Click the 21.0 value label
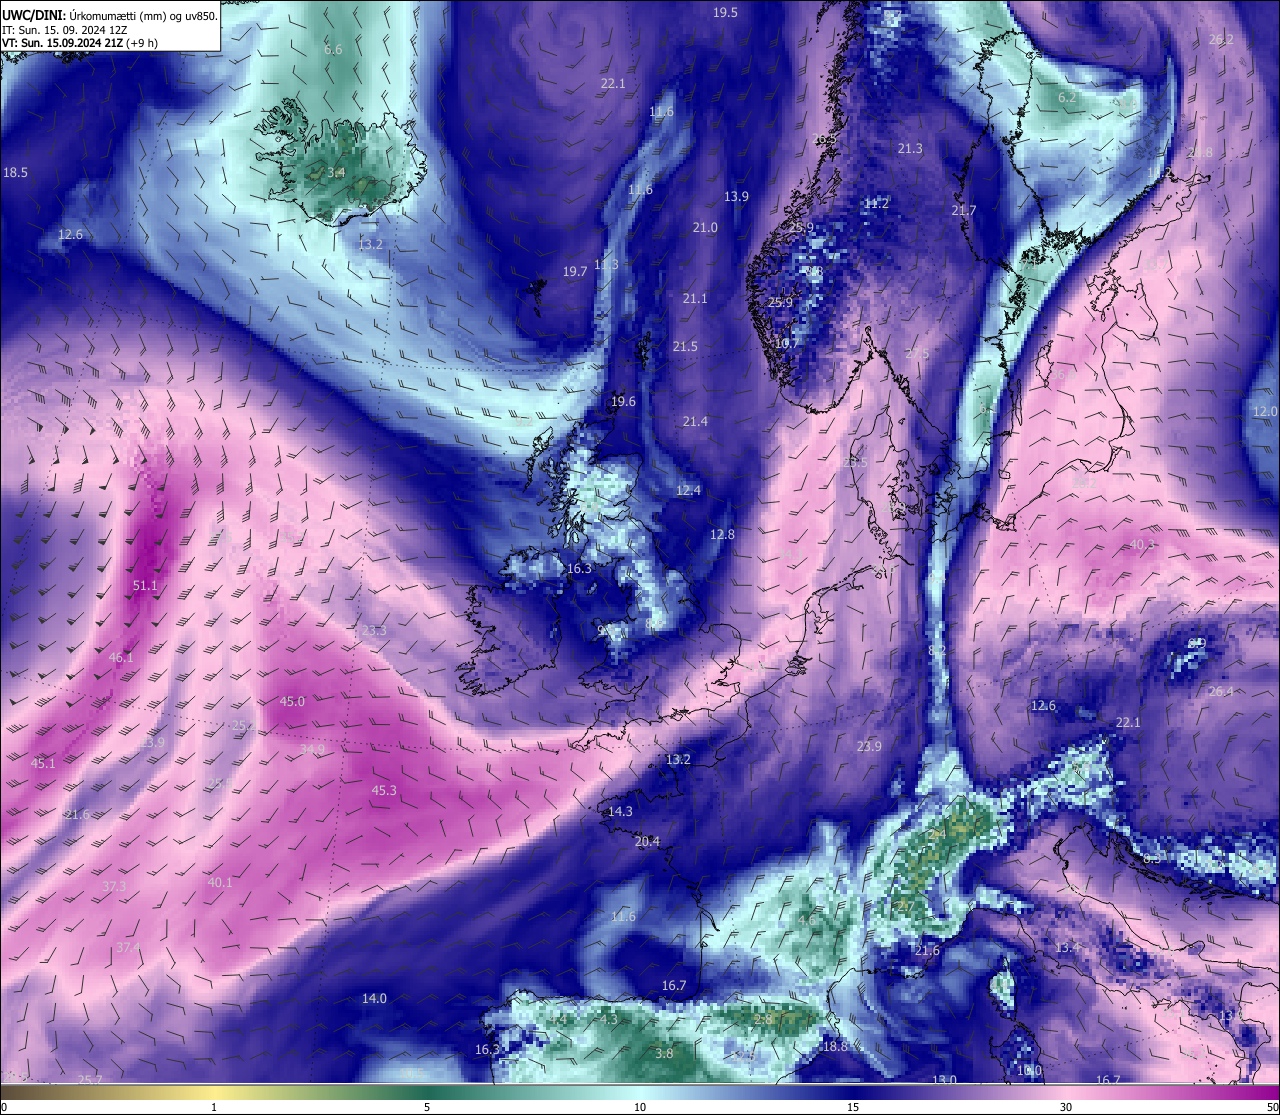The image size is (1280, 1115). (x=705, y=227)
